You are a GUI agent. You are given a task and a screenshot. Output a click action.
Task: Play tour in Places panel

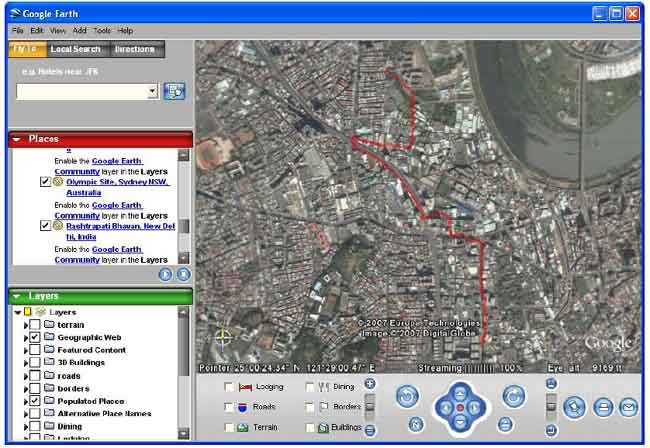pyautogui.click(x=165, y=274)
